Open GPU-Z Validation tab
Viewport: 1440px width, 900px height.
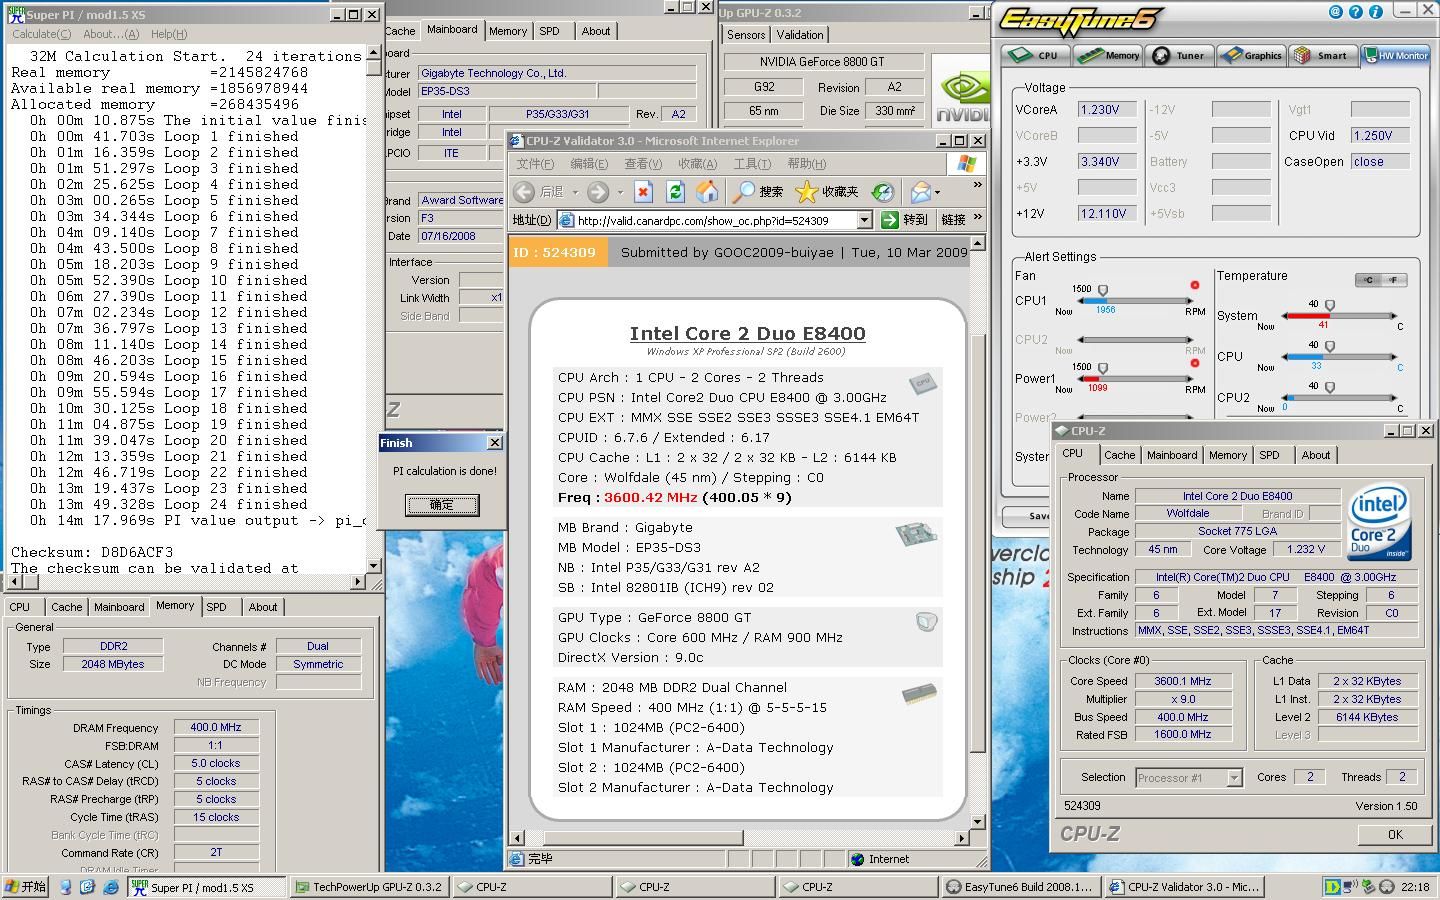[800, 34]
